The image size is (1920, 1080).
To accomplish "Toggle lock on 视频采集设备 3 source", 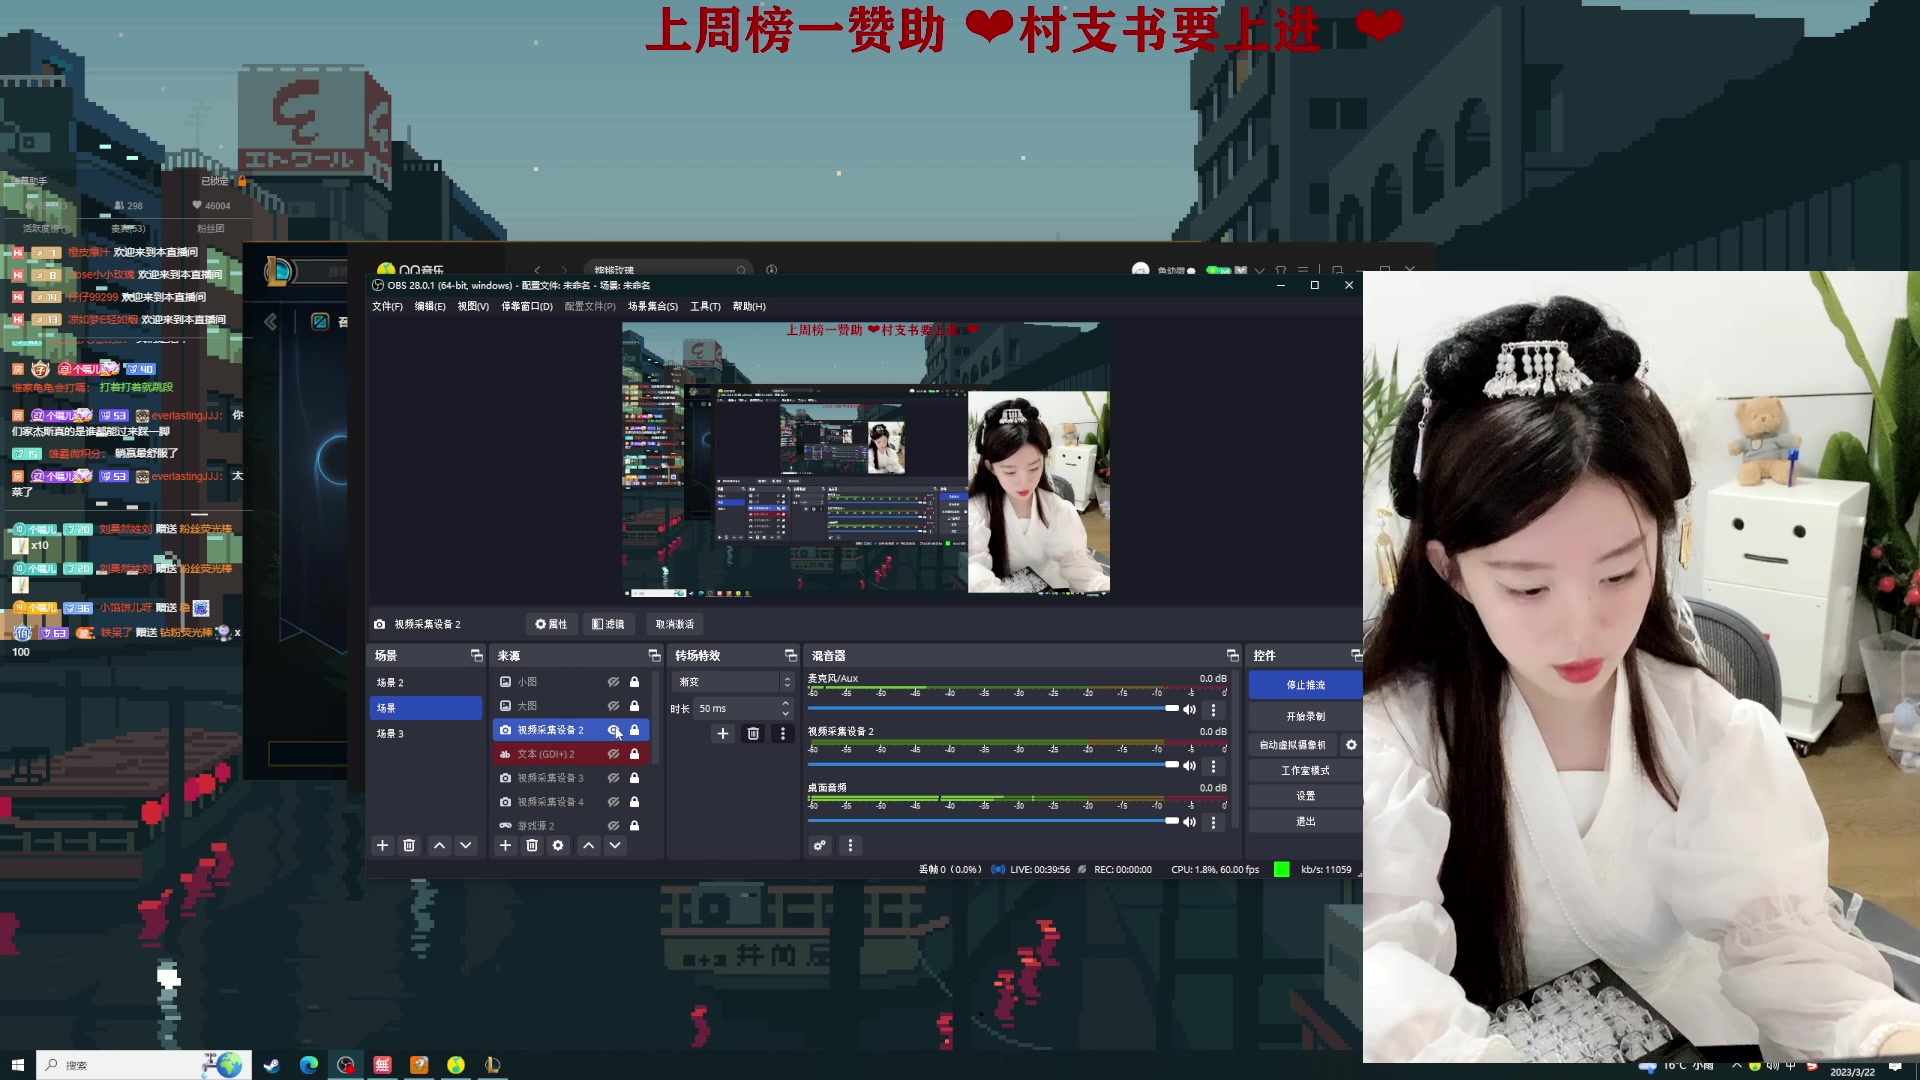I will 634,778.
